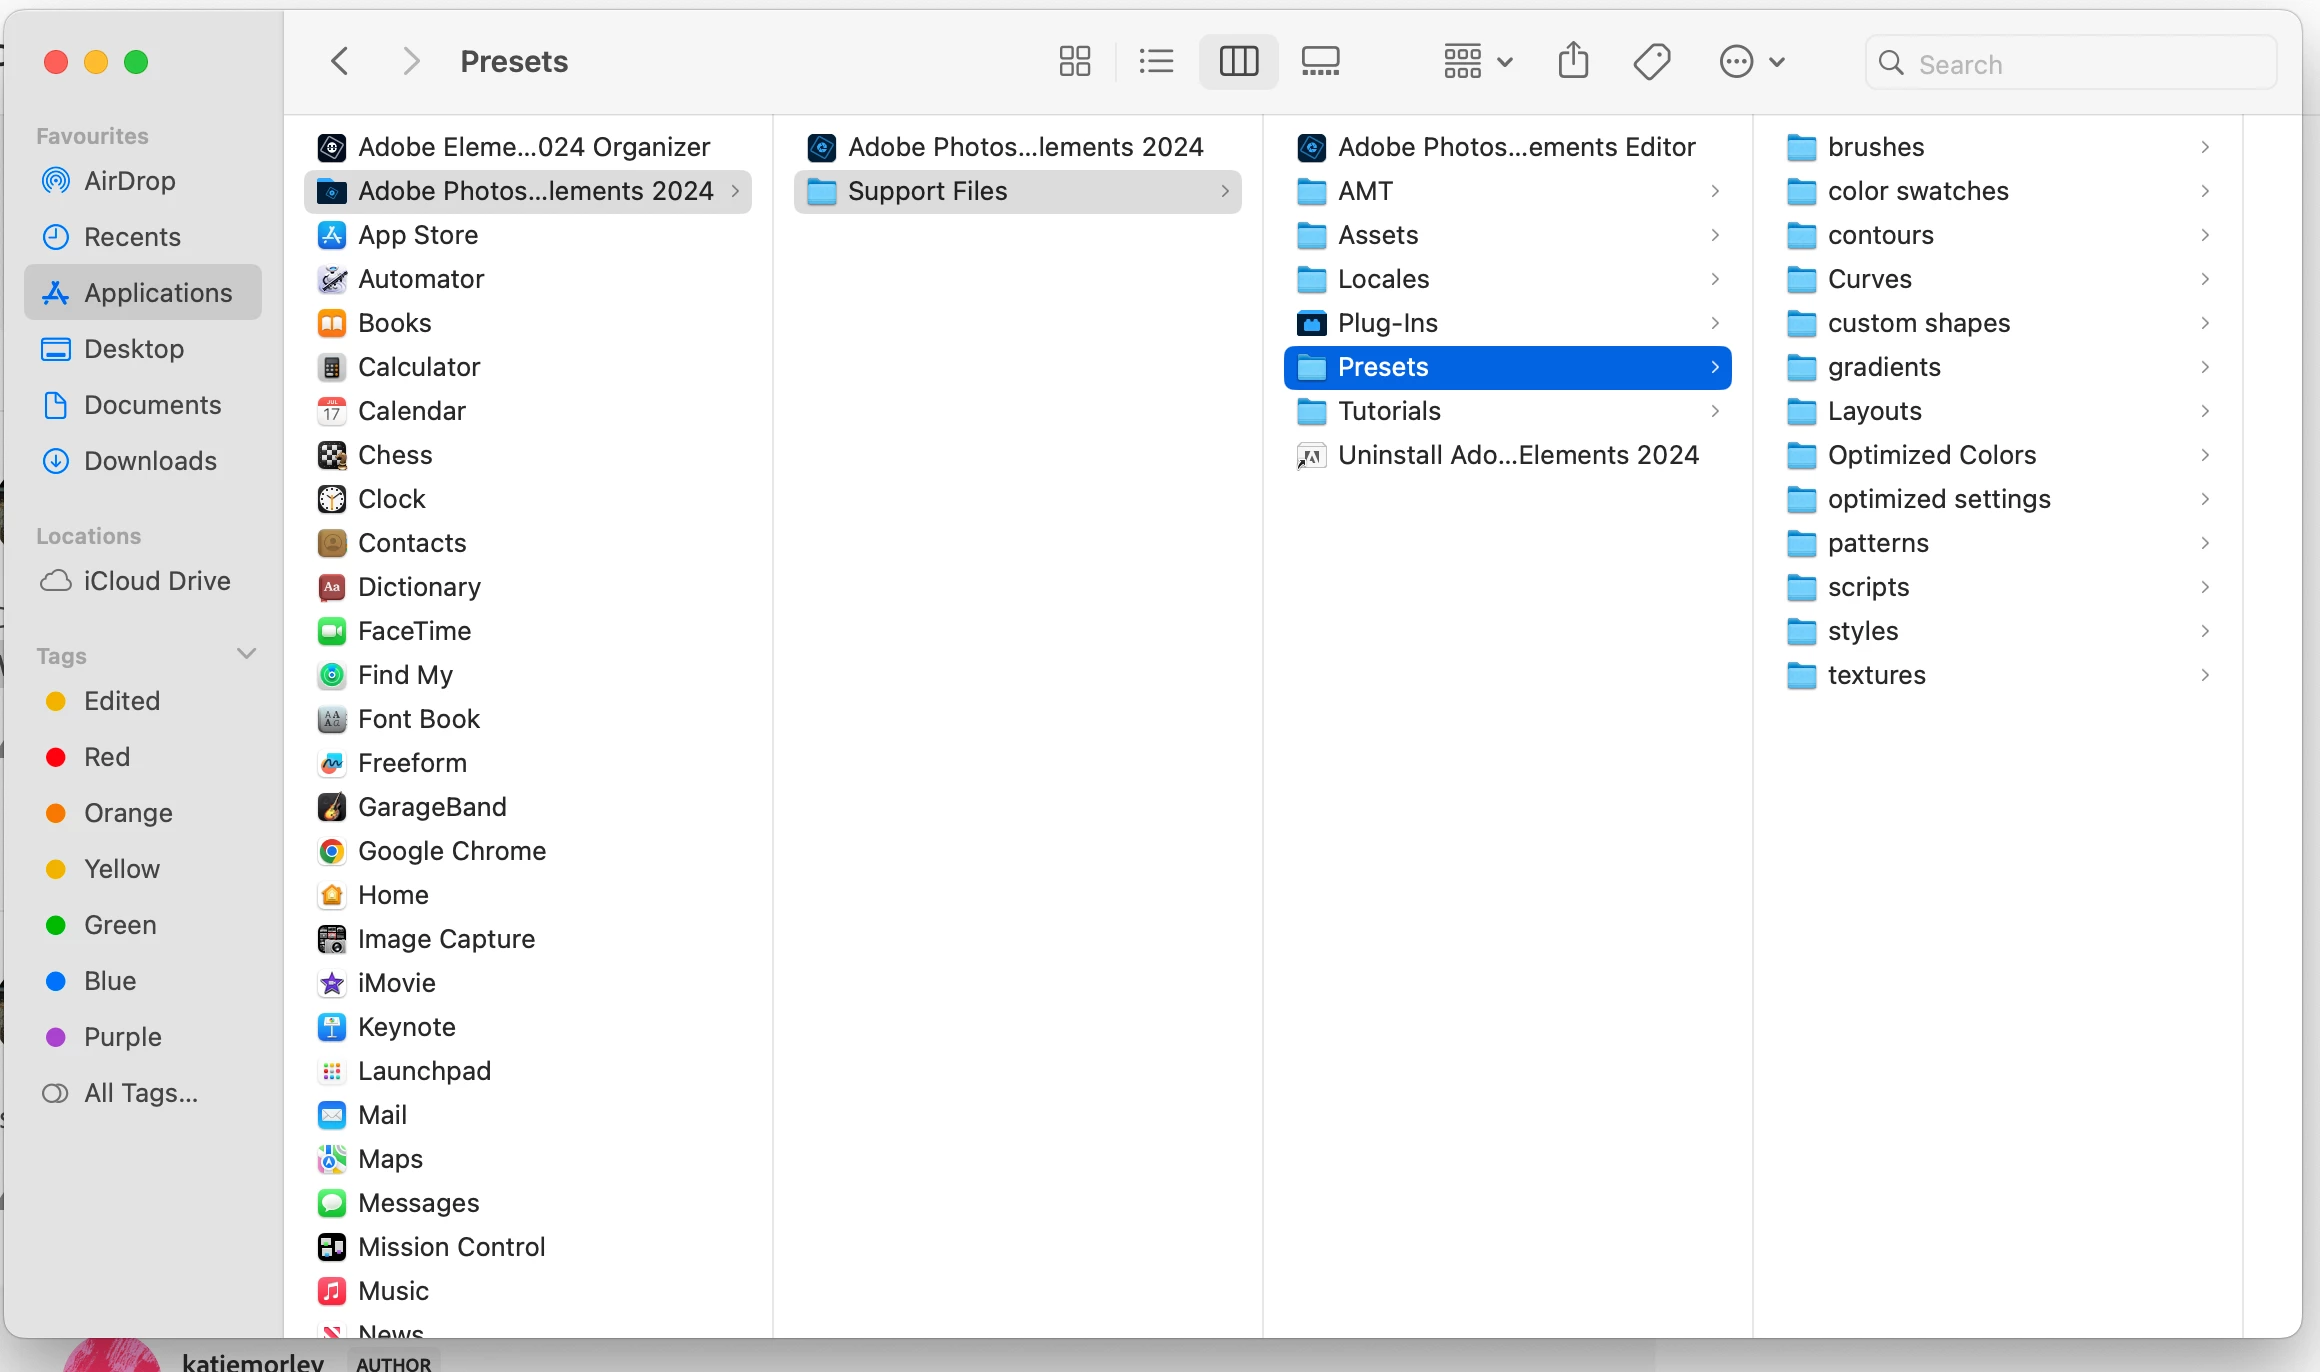Viewport: 2320px width, 1372px height.
Task: Open the brushes presets folder
Action: [x=1875, y=147]
